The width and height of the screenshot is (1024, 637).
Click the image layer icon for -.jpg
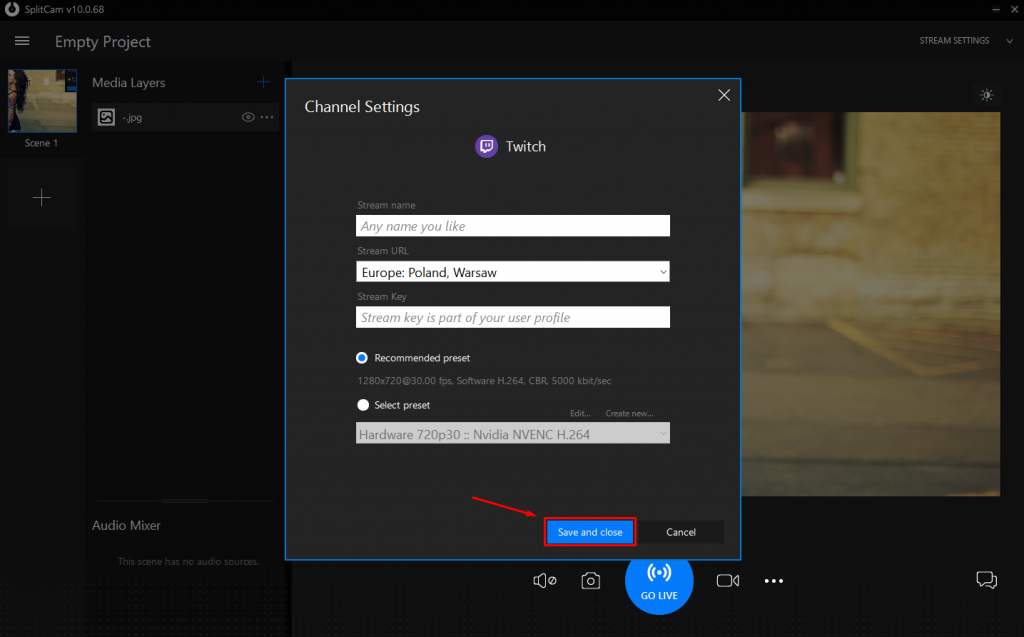click(106, 117)
